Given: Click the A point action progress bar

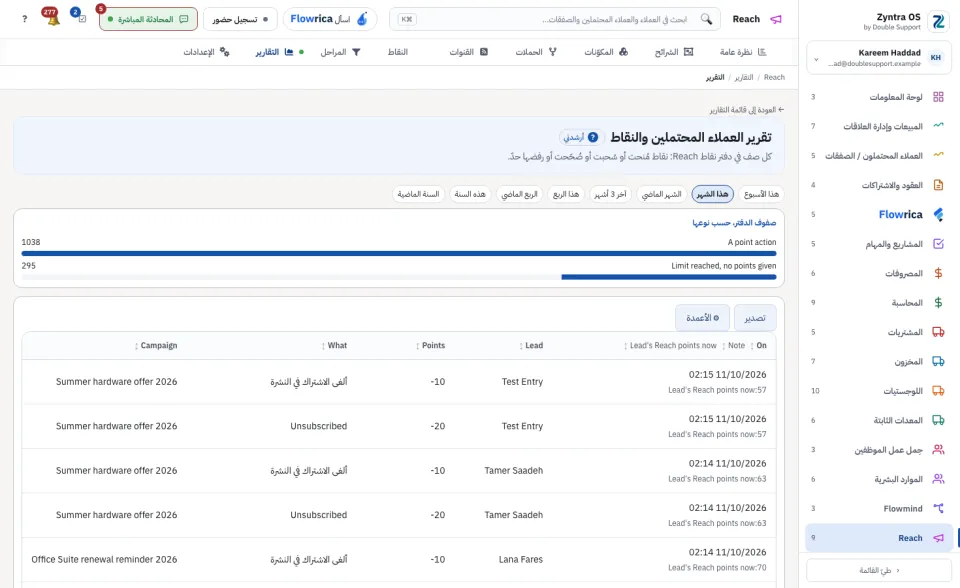Looking at the screenshot, I should (x=399, y=253).
